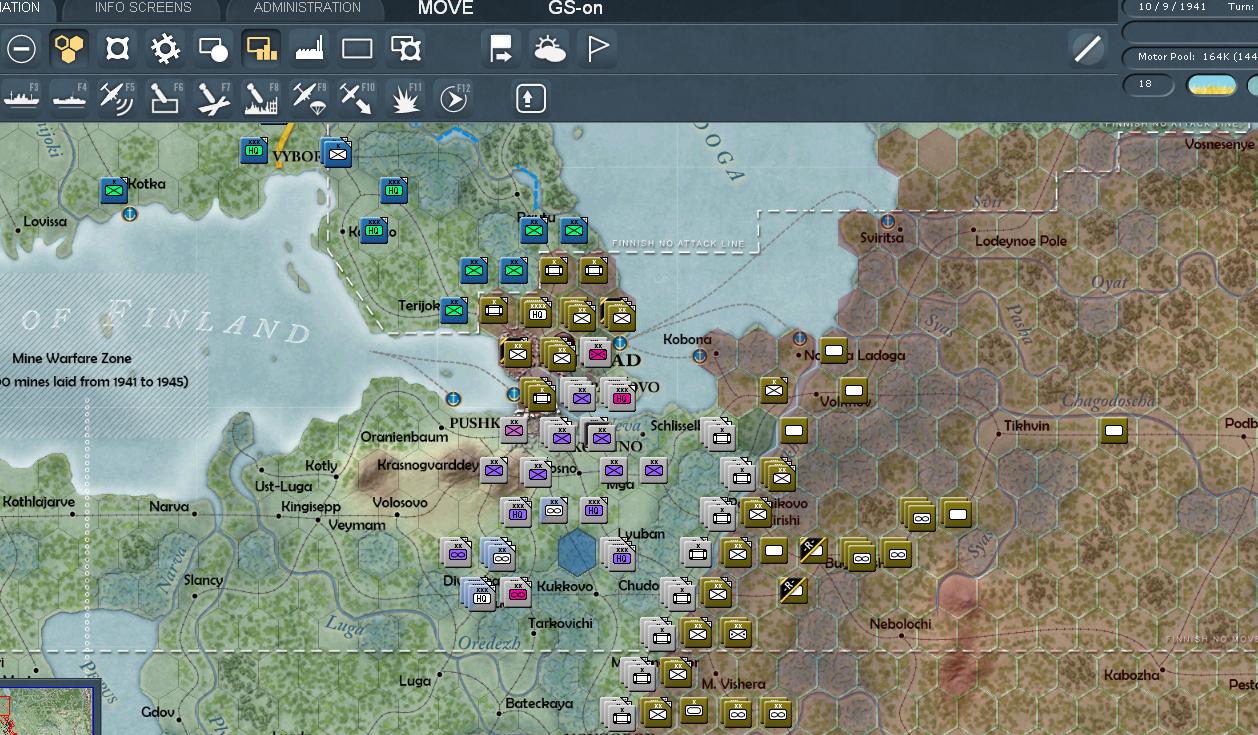Click the rectangle-with-circle toolbar icon

pos(213,48)
